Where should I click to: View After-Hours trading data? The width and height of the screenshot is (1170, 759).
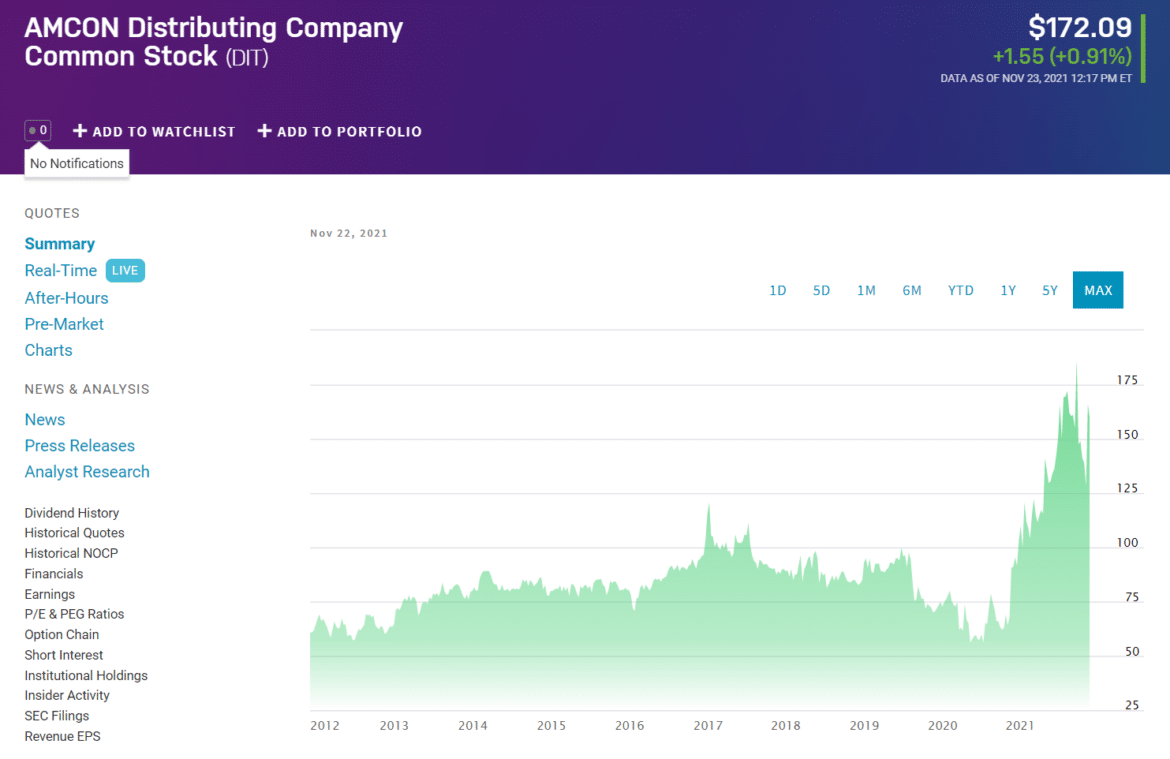point(66,297)
